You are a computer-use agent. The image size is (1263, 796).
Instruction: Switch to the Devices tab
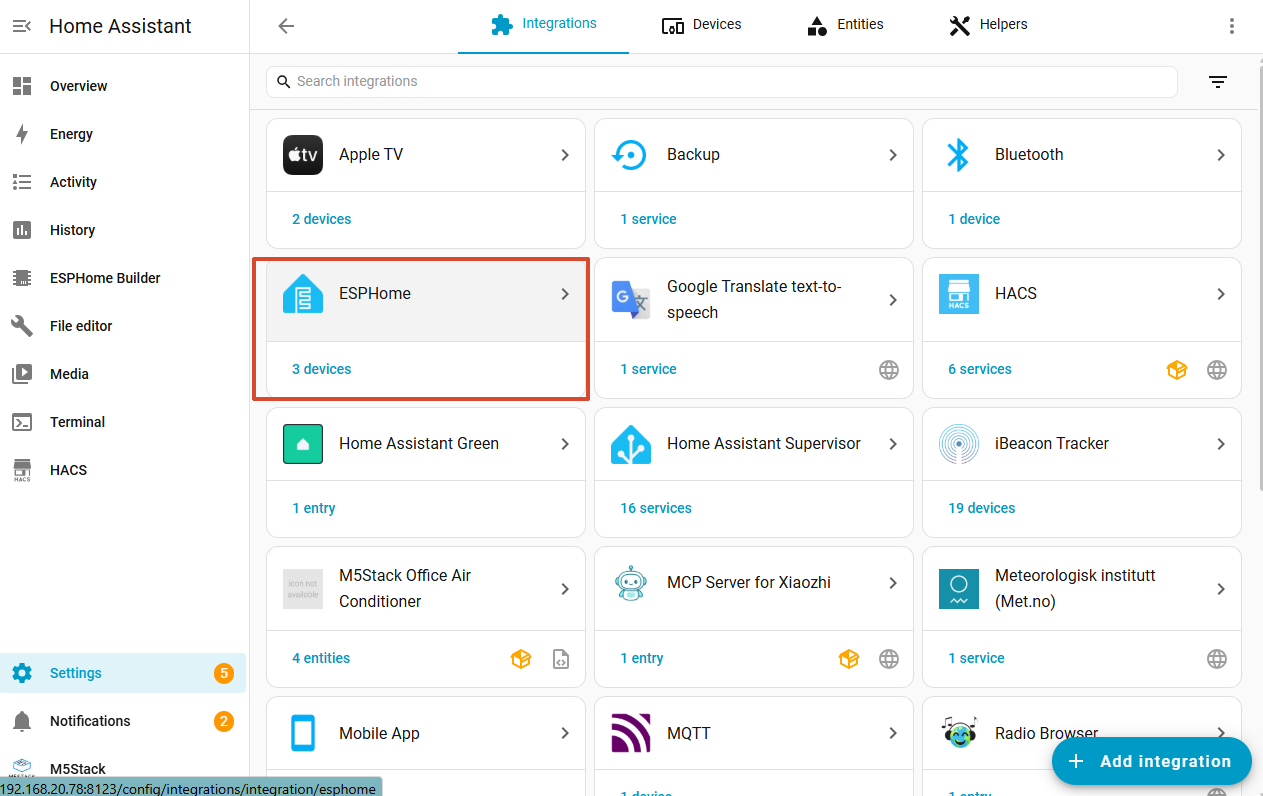click(702, 25)
